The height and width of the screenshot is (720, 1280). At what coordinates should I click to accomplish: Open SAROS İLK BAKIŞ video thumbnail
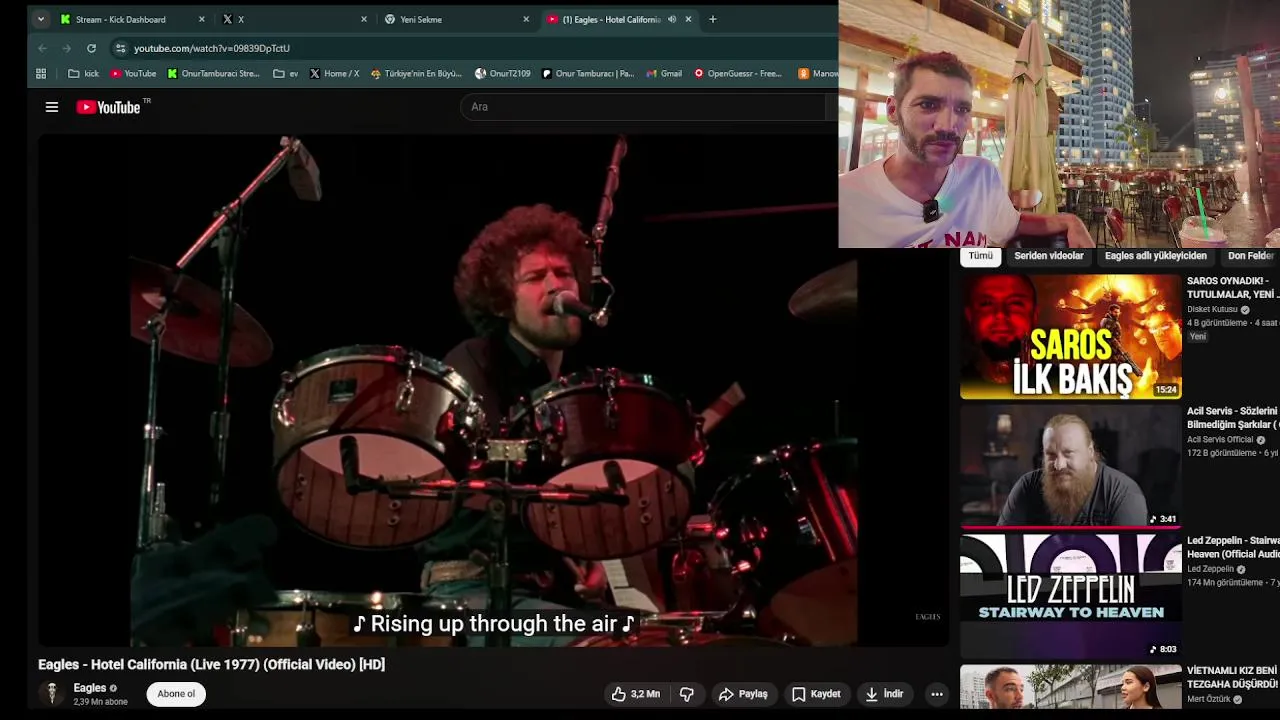pyautogui.click(x=1070, y=336)
